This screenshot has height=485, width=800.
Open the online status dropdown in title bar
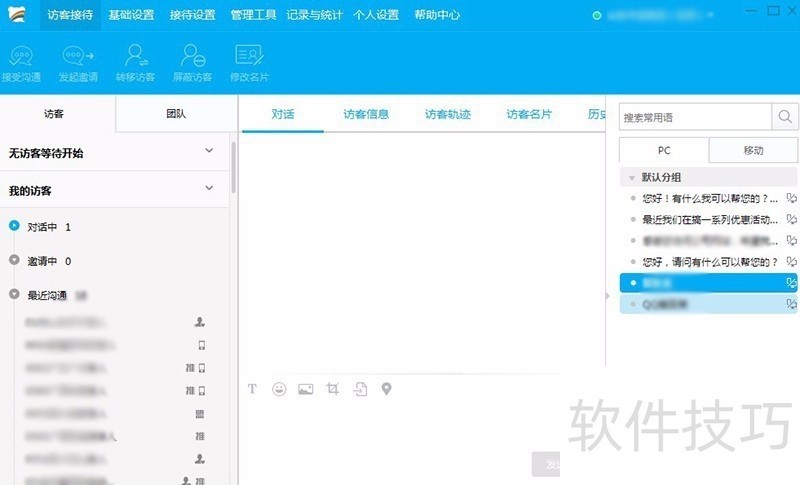pyautogui.click(x=710, y=15)
